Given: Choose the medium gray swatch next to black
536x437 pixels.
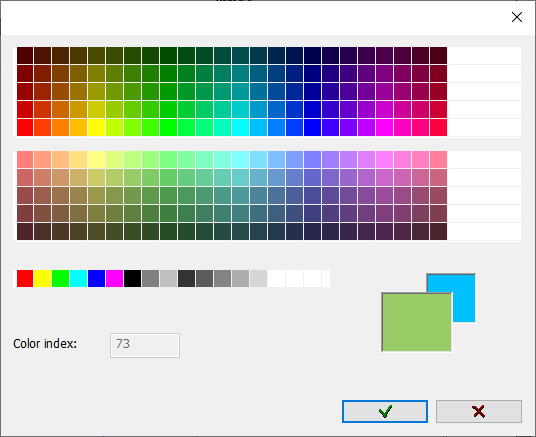Looking at the screenshot, I should (150, 278).
